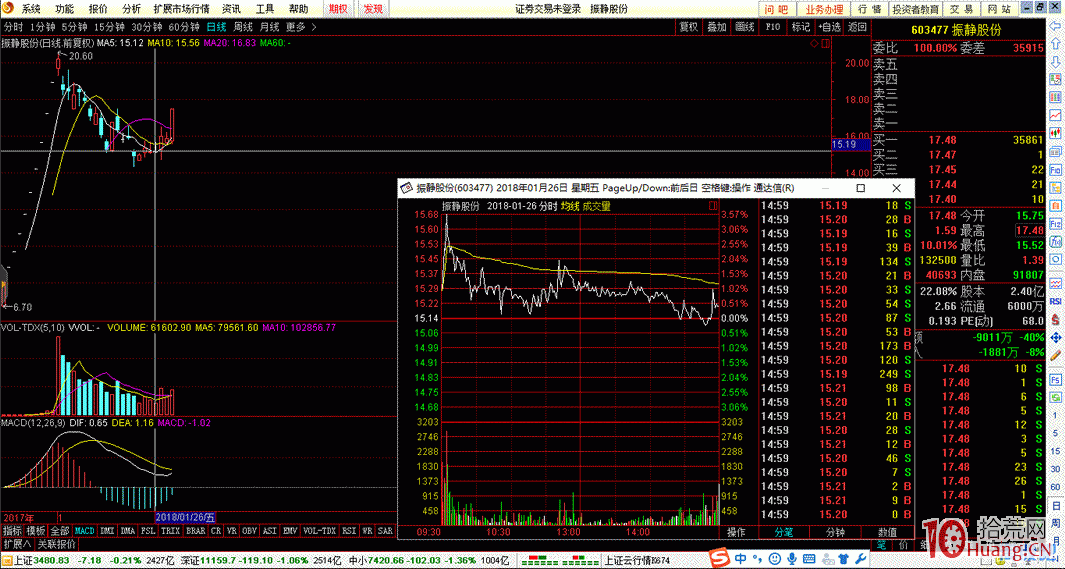Click the Sogou wrench settings icon
Image resolution: width=1065 pixels, height=569 pixels.
(x=860, y=559)
